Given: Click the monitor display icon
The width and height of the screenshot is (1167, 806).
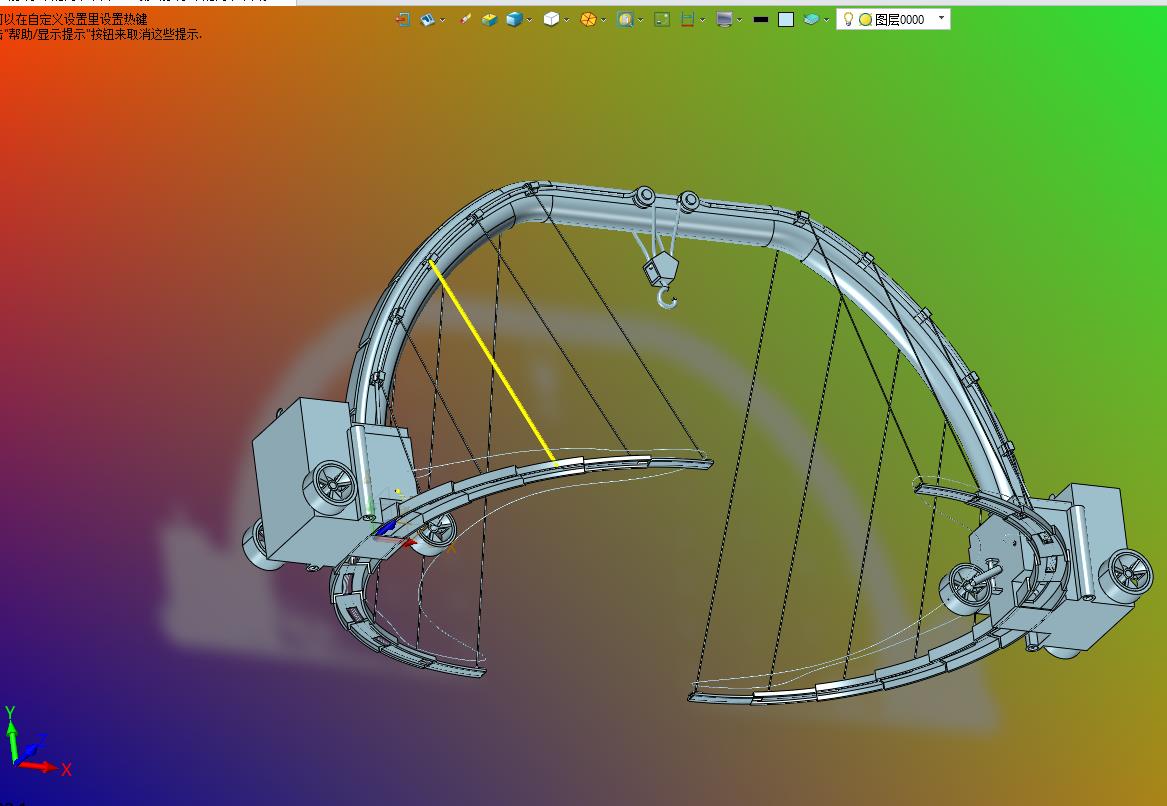Looking at the screenshot, I should (724, 19).
